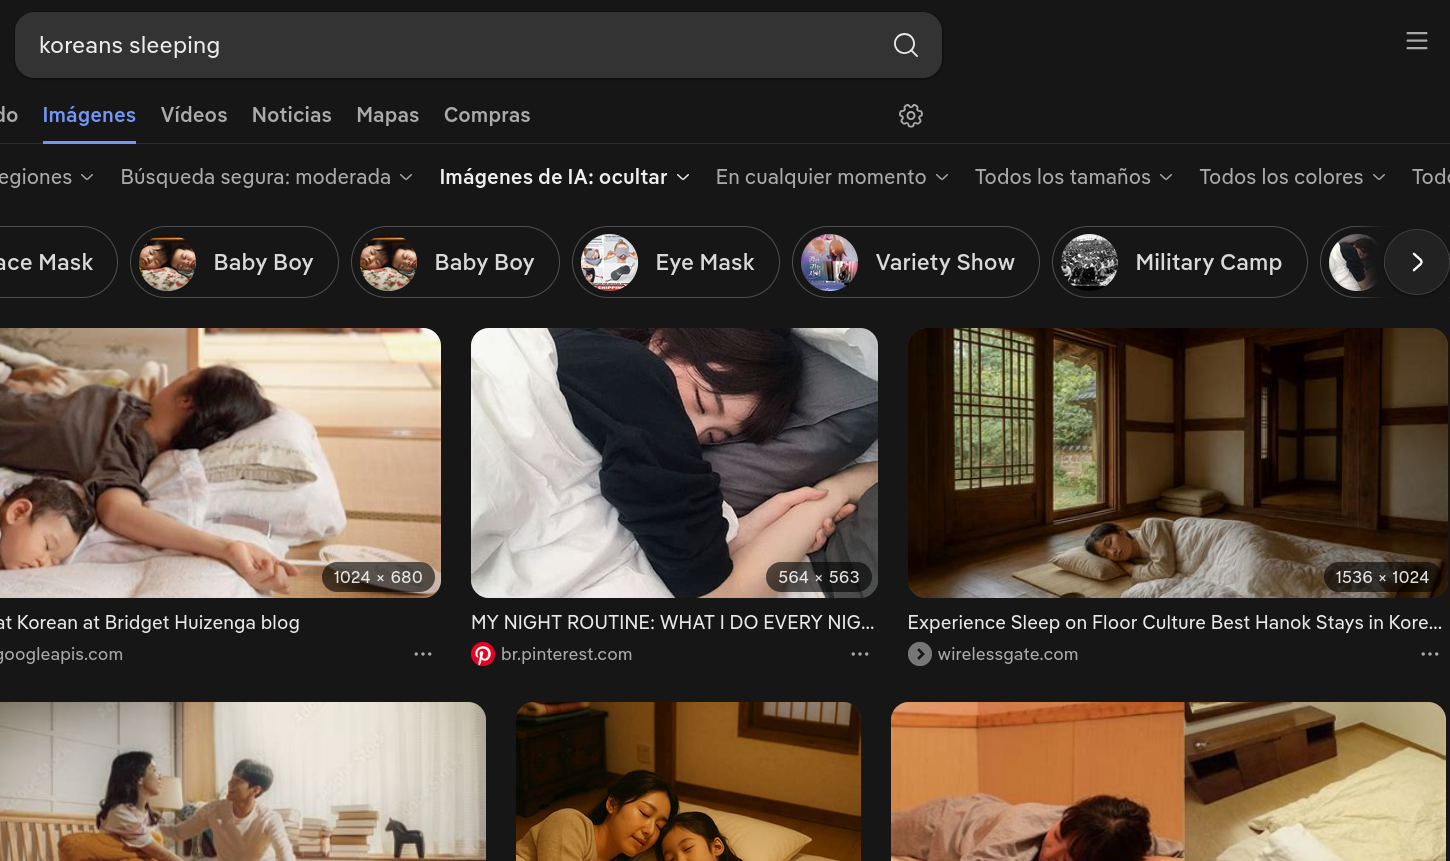
Task: Switch to the Imágenes tab
Action: (x=89, y=115)
